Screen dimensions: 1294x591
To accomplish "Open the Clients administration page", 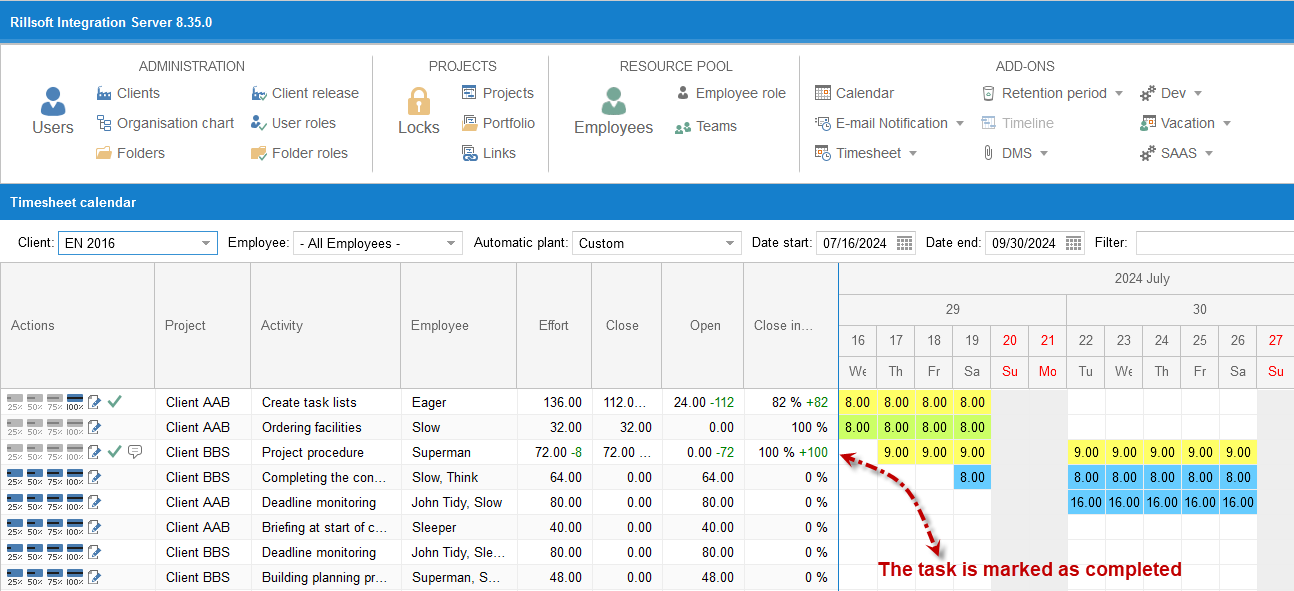I will point(128,93).
